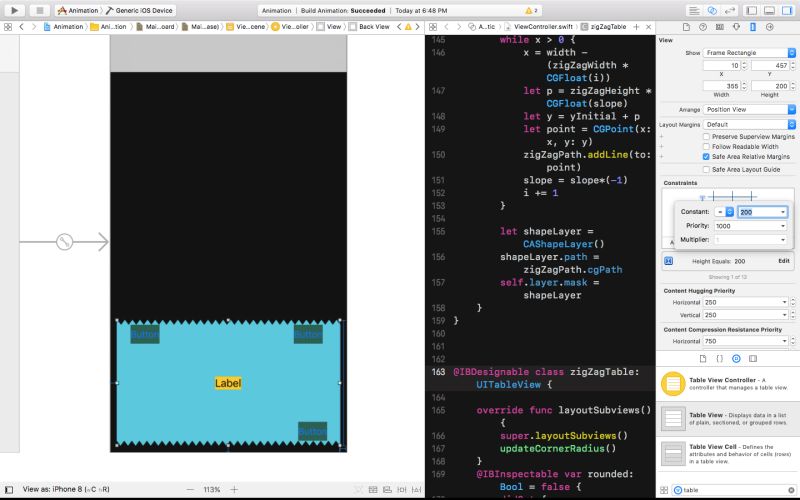Select the yellow Label on canvas
The width and height of the screenshot is (800, 500).
pyautogui.click(x=228, y=383)
